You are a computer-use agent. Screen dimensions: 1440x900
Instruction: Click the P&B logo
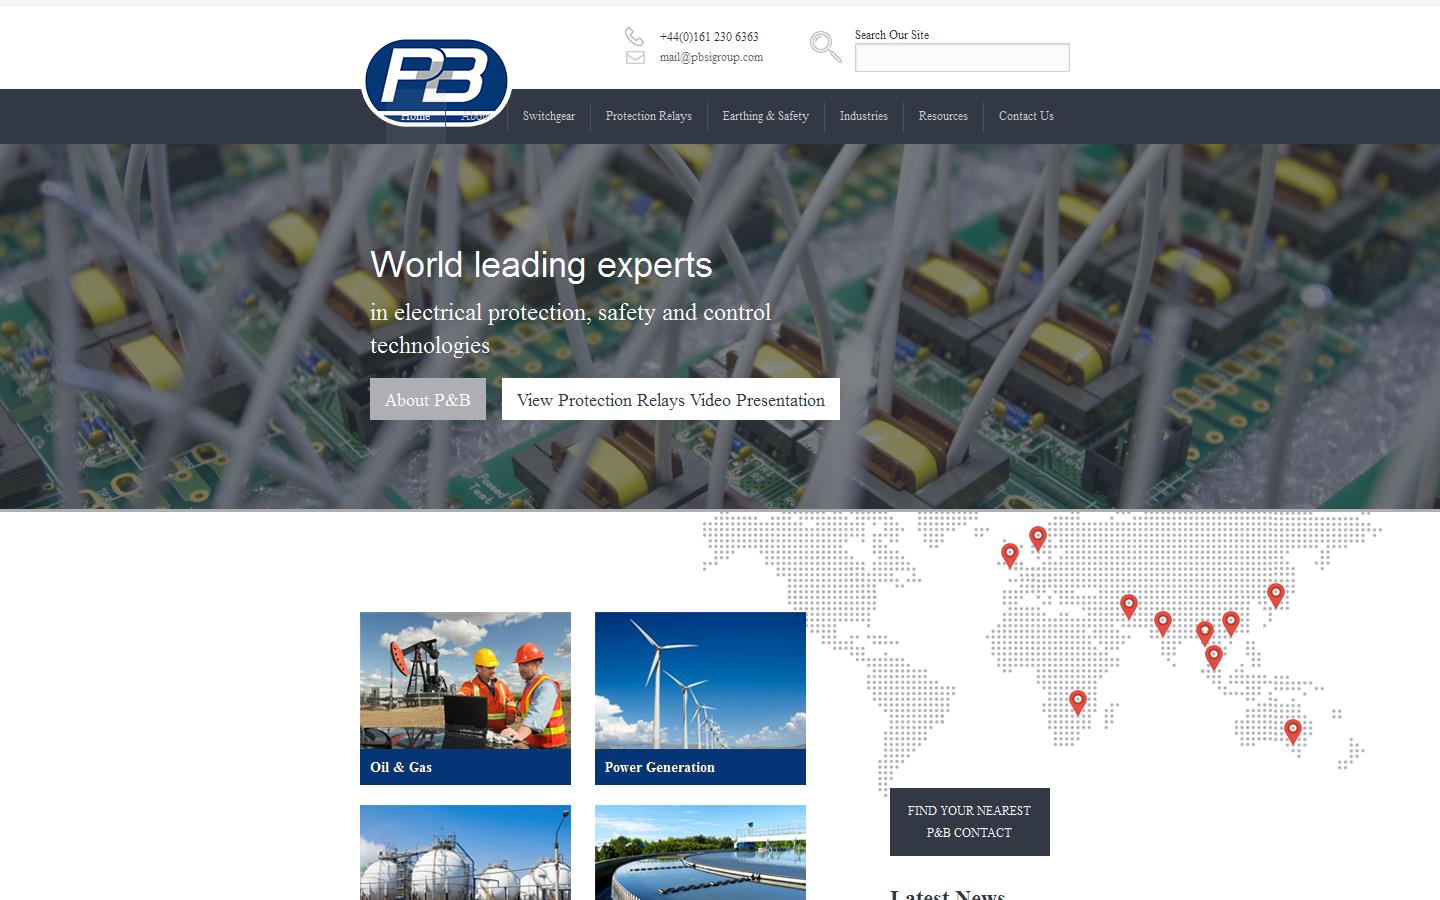point(436,78)
